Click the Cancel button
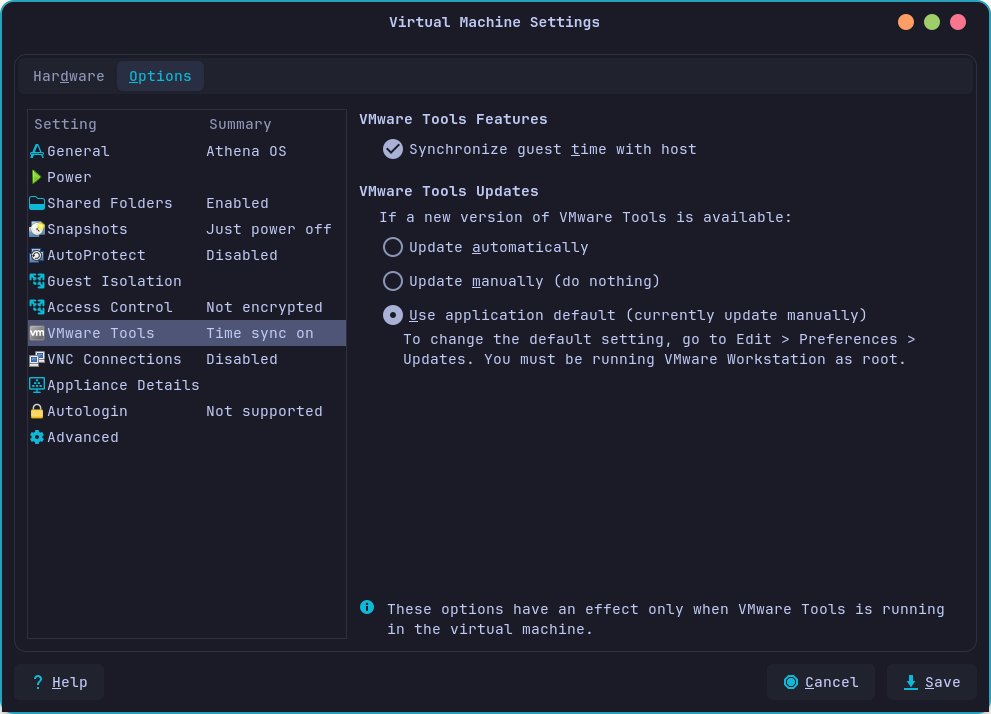Viewport: 991px width, 714px height. tap(821, 682)
